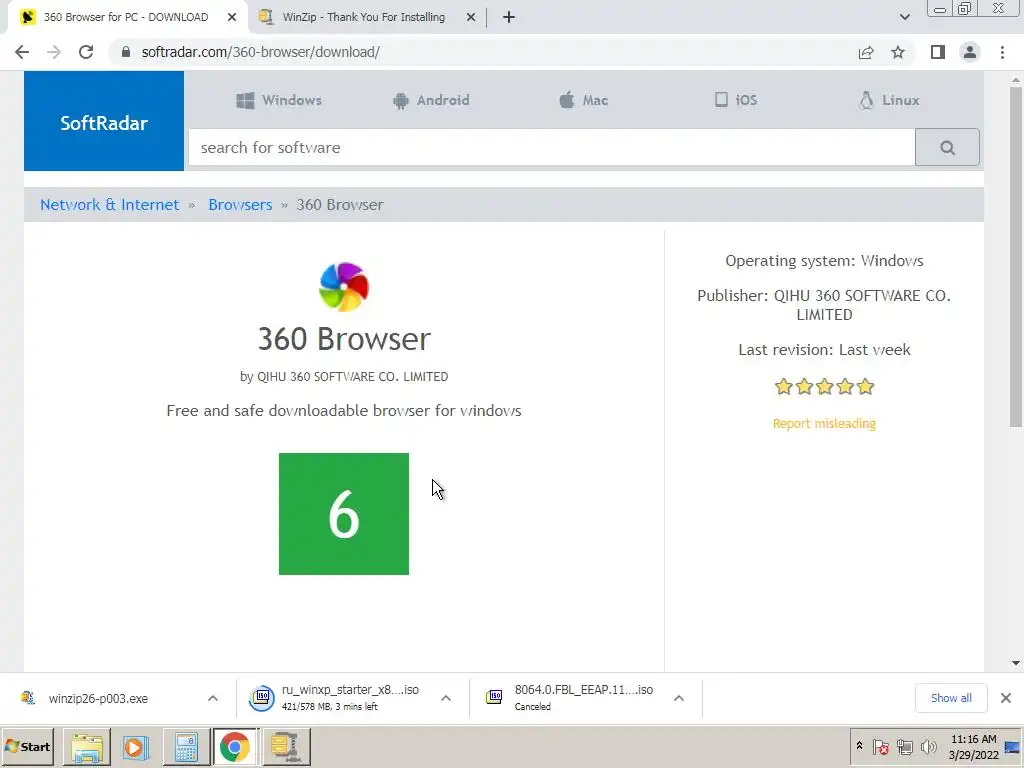Image resolution: width=1024 pixels, height=768 pixels.
Task: Expand options for 8064.0.FBL_EEAP iso download
Action: pos(679,699)
